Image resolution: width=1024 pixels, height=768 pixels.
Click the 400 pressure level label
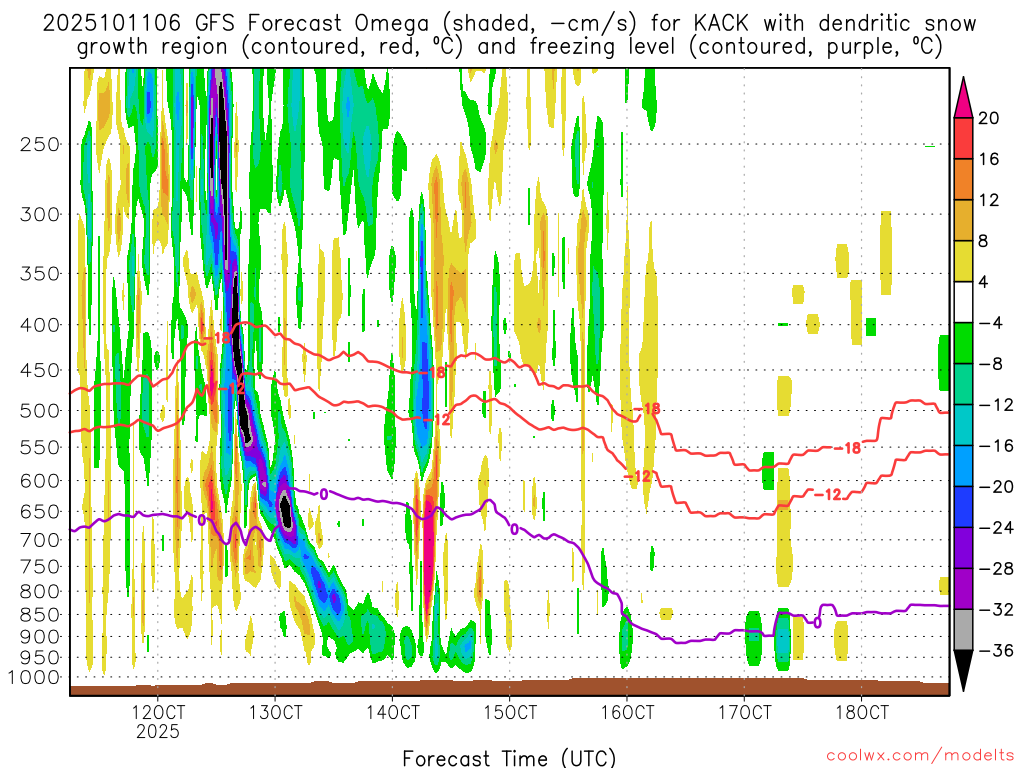[40, 325]
